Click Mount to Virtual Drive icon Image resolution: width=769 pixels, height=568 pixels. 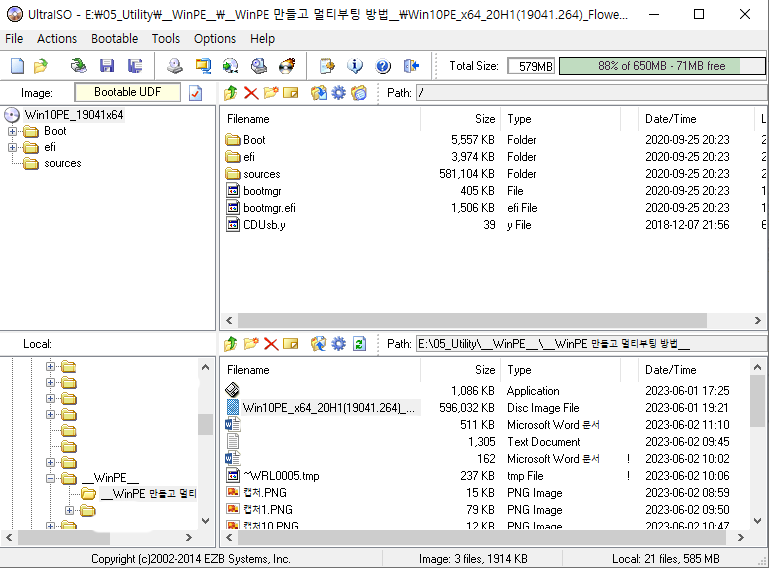[258, 66]
